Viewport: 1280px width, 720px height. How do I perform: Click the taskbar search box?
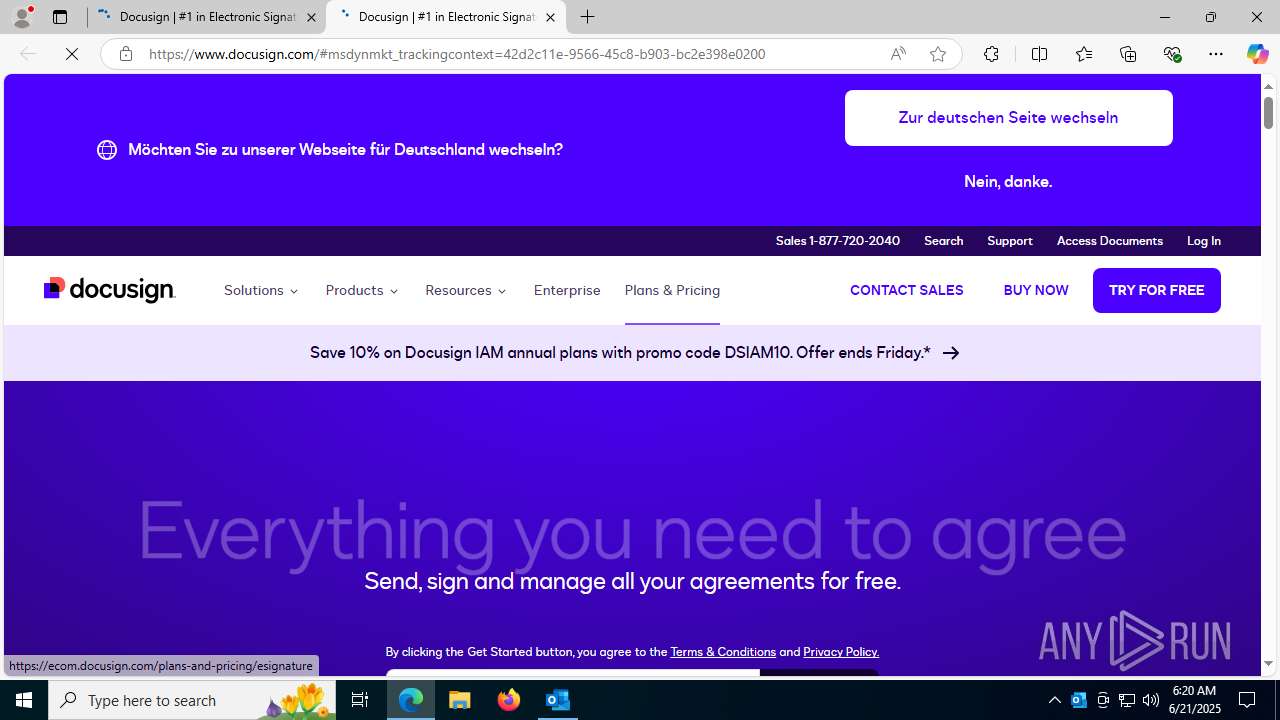193,700
